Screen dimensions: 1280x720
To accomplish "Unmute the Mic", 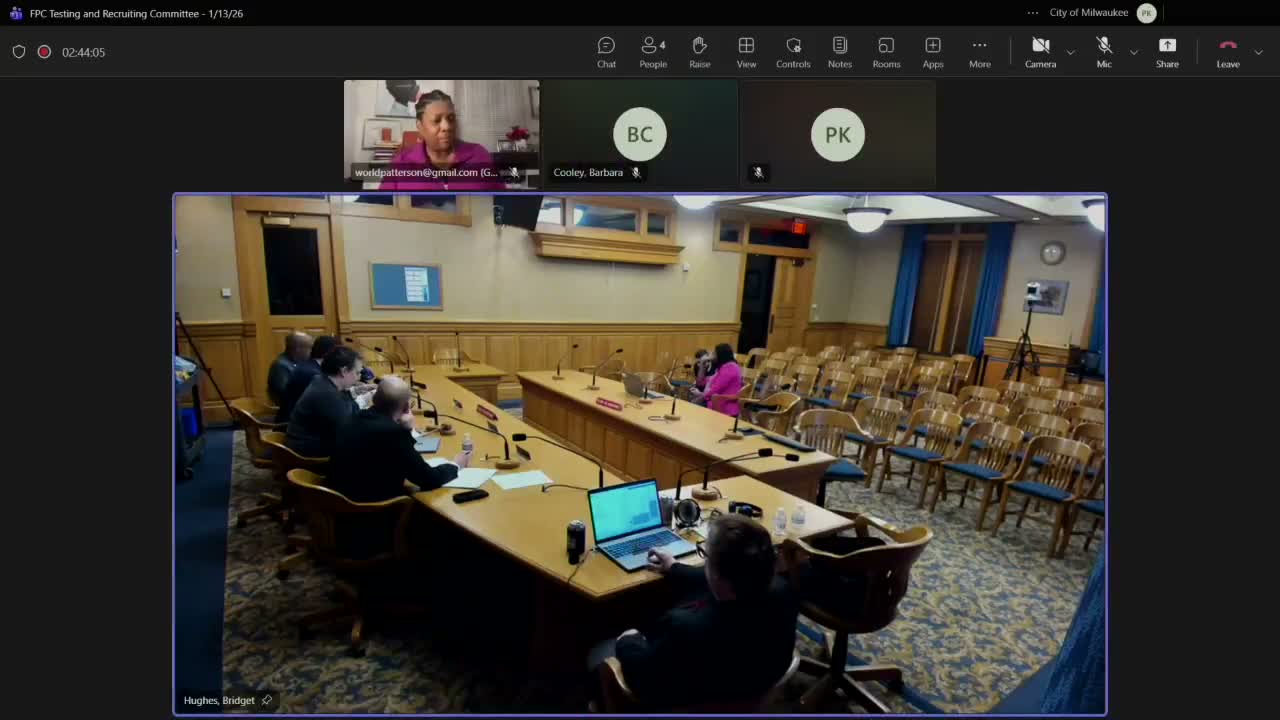I will 1104,52.
